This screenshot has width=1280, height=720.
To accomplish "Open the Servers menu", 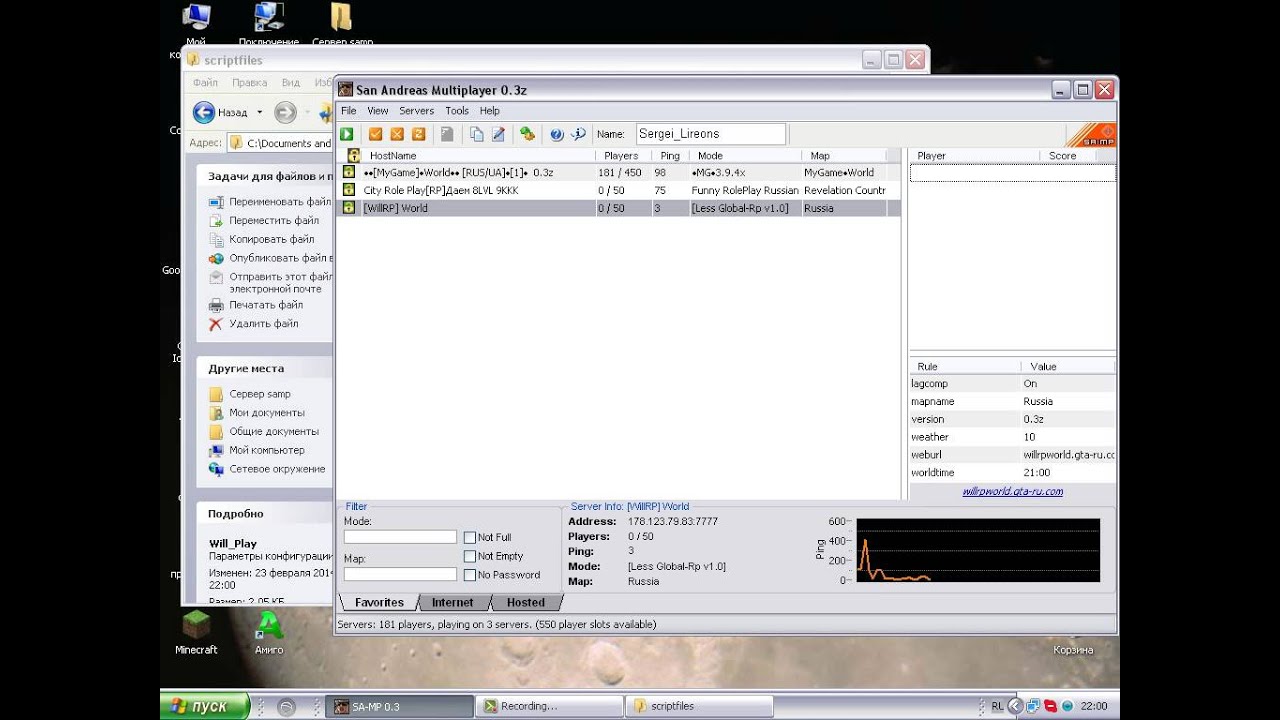I will tap(416, 111).
